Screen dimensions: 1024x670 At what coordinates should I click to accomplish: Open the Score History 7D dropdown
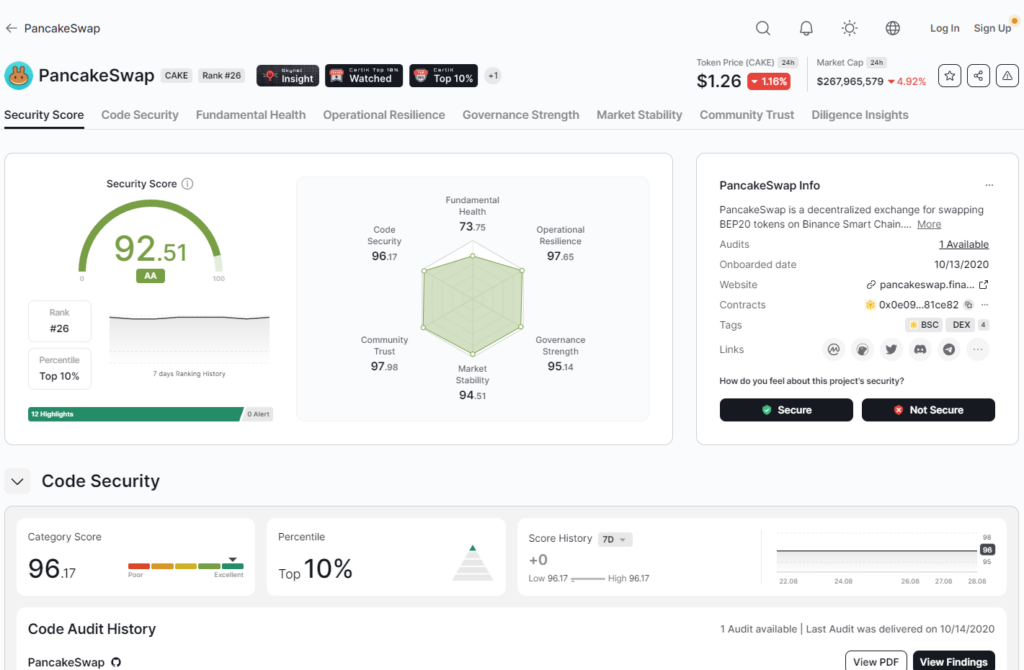pyautogui.click(x=615, y=539)
